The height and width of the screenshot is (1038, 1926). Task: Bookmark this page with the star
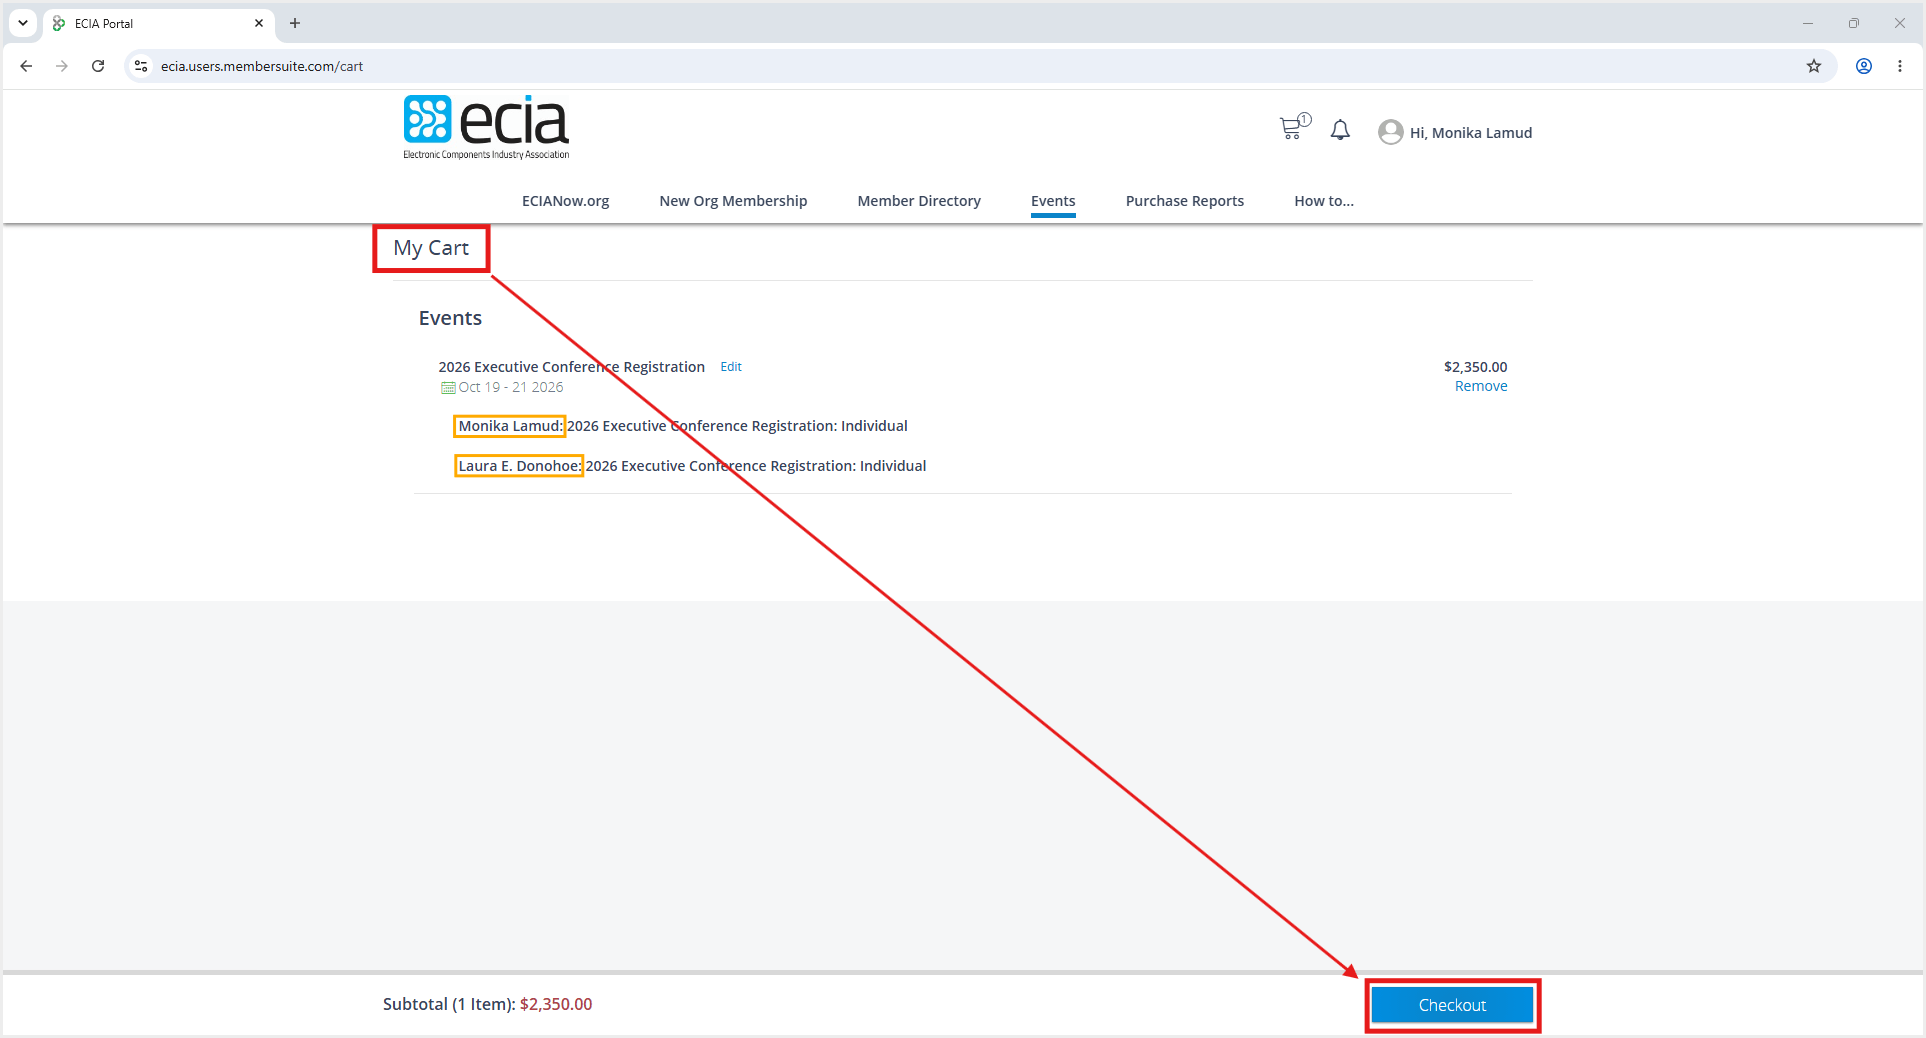pos(1814,66)
